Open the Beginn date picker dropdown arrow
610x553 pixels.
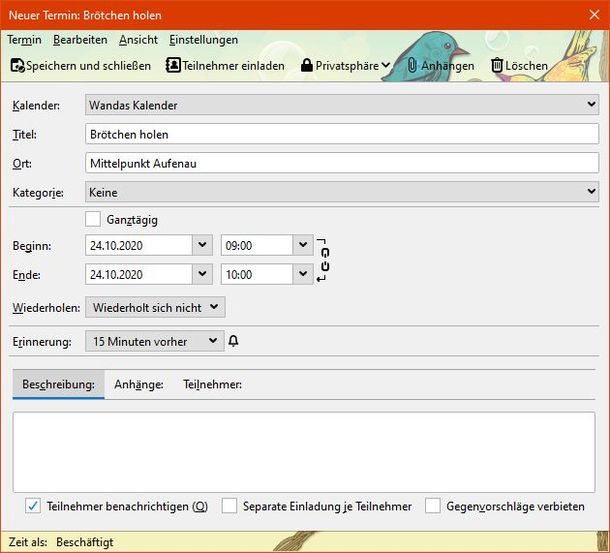coord(202,245)
